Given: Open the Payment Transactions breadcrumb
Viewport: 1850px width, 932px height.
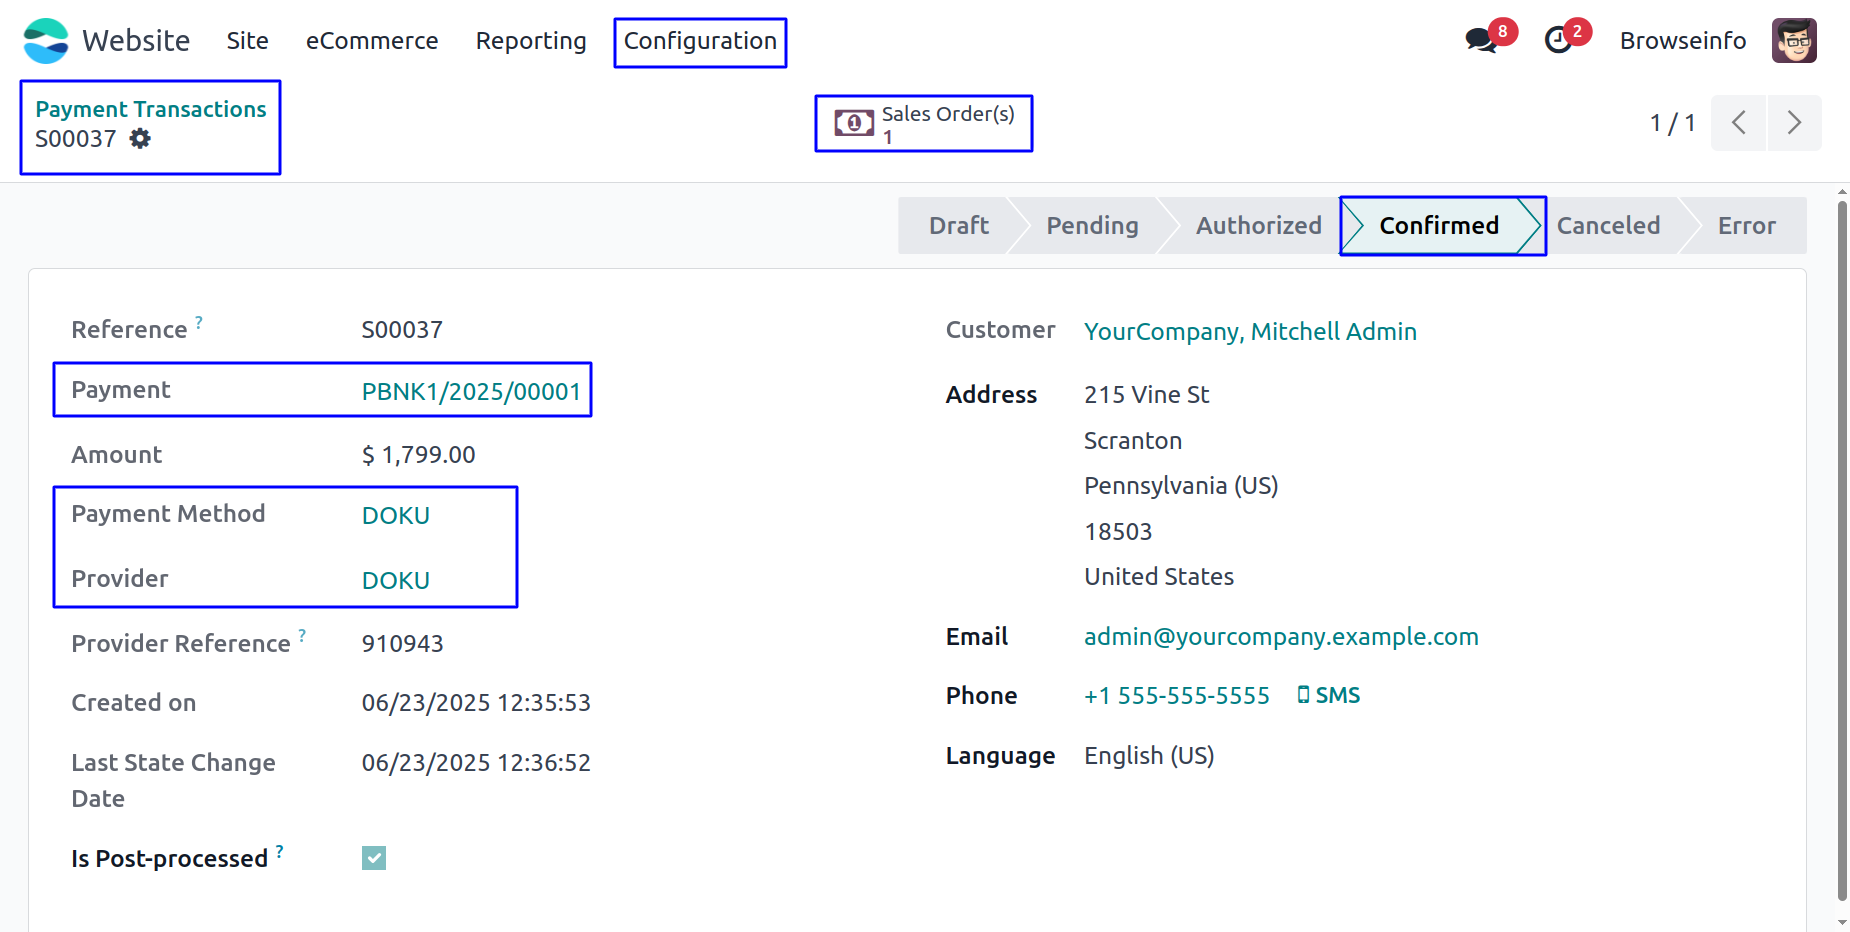Looking at the screenshot, I should point(151,109).
